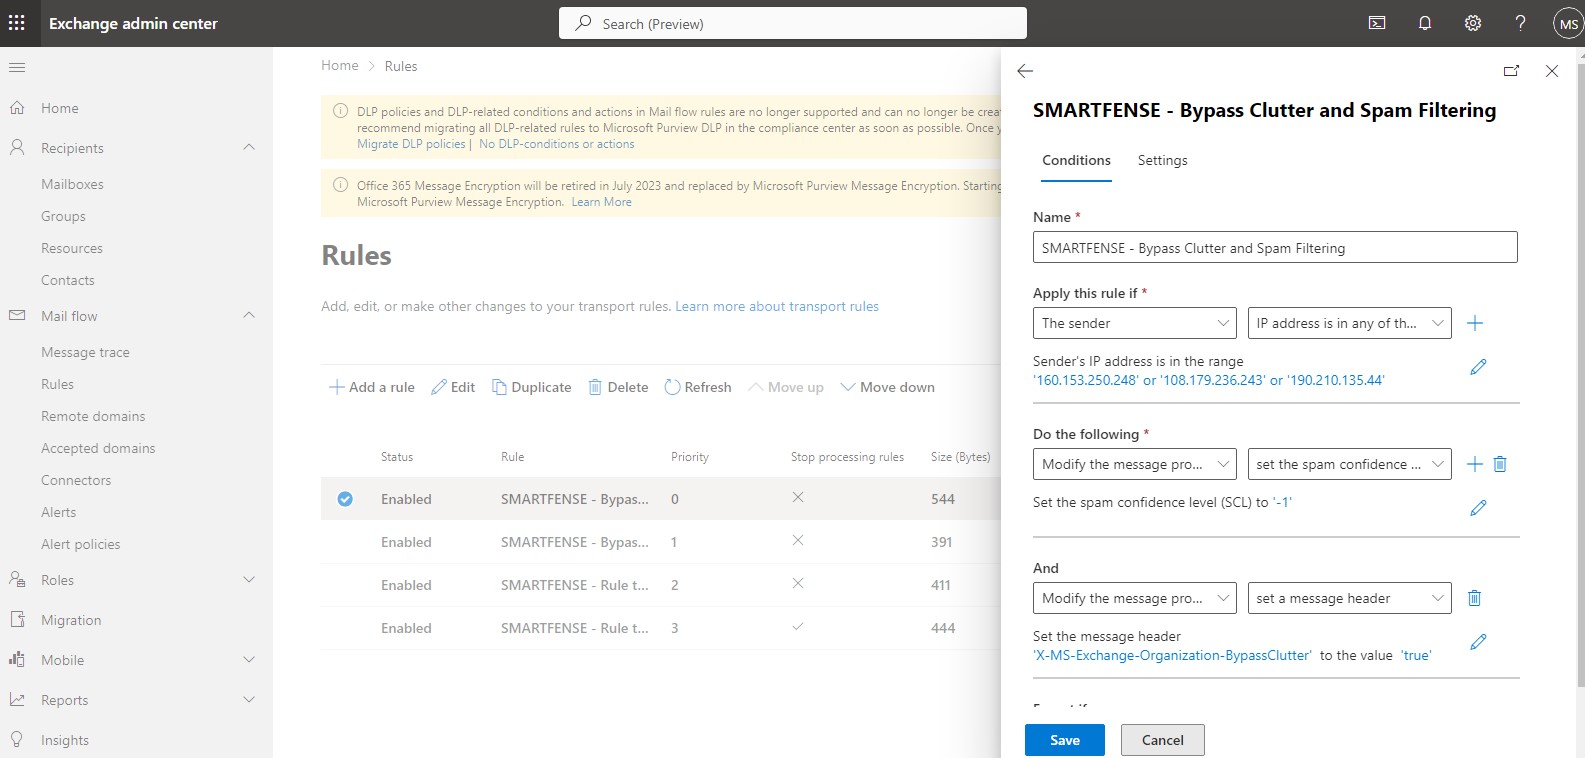The width and height of the screenshot is (1585, 758).
Task: Open 'set the spam confidence' dropdown
Action: tap(1350, 464)
